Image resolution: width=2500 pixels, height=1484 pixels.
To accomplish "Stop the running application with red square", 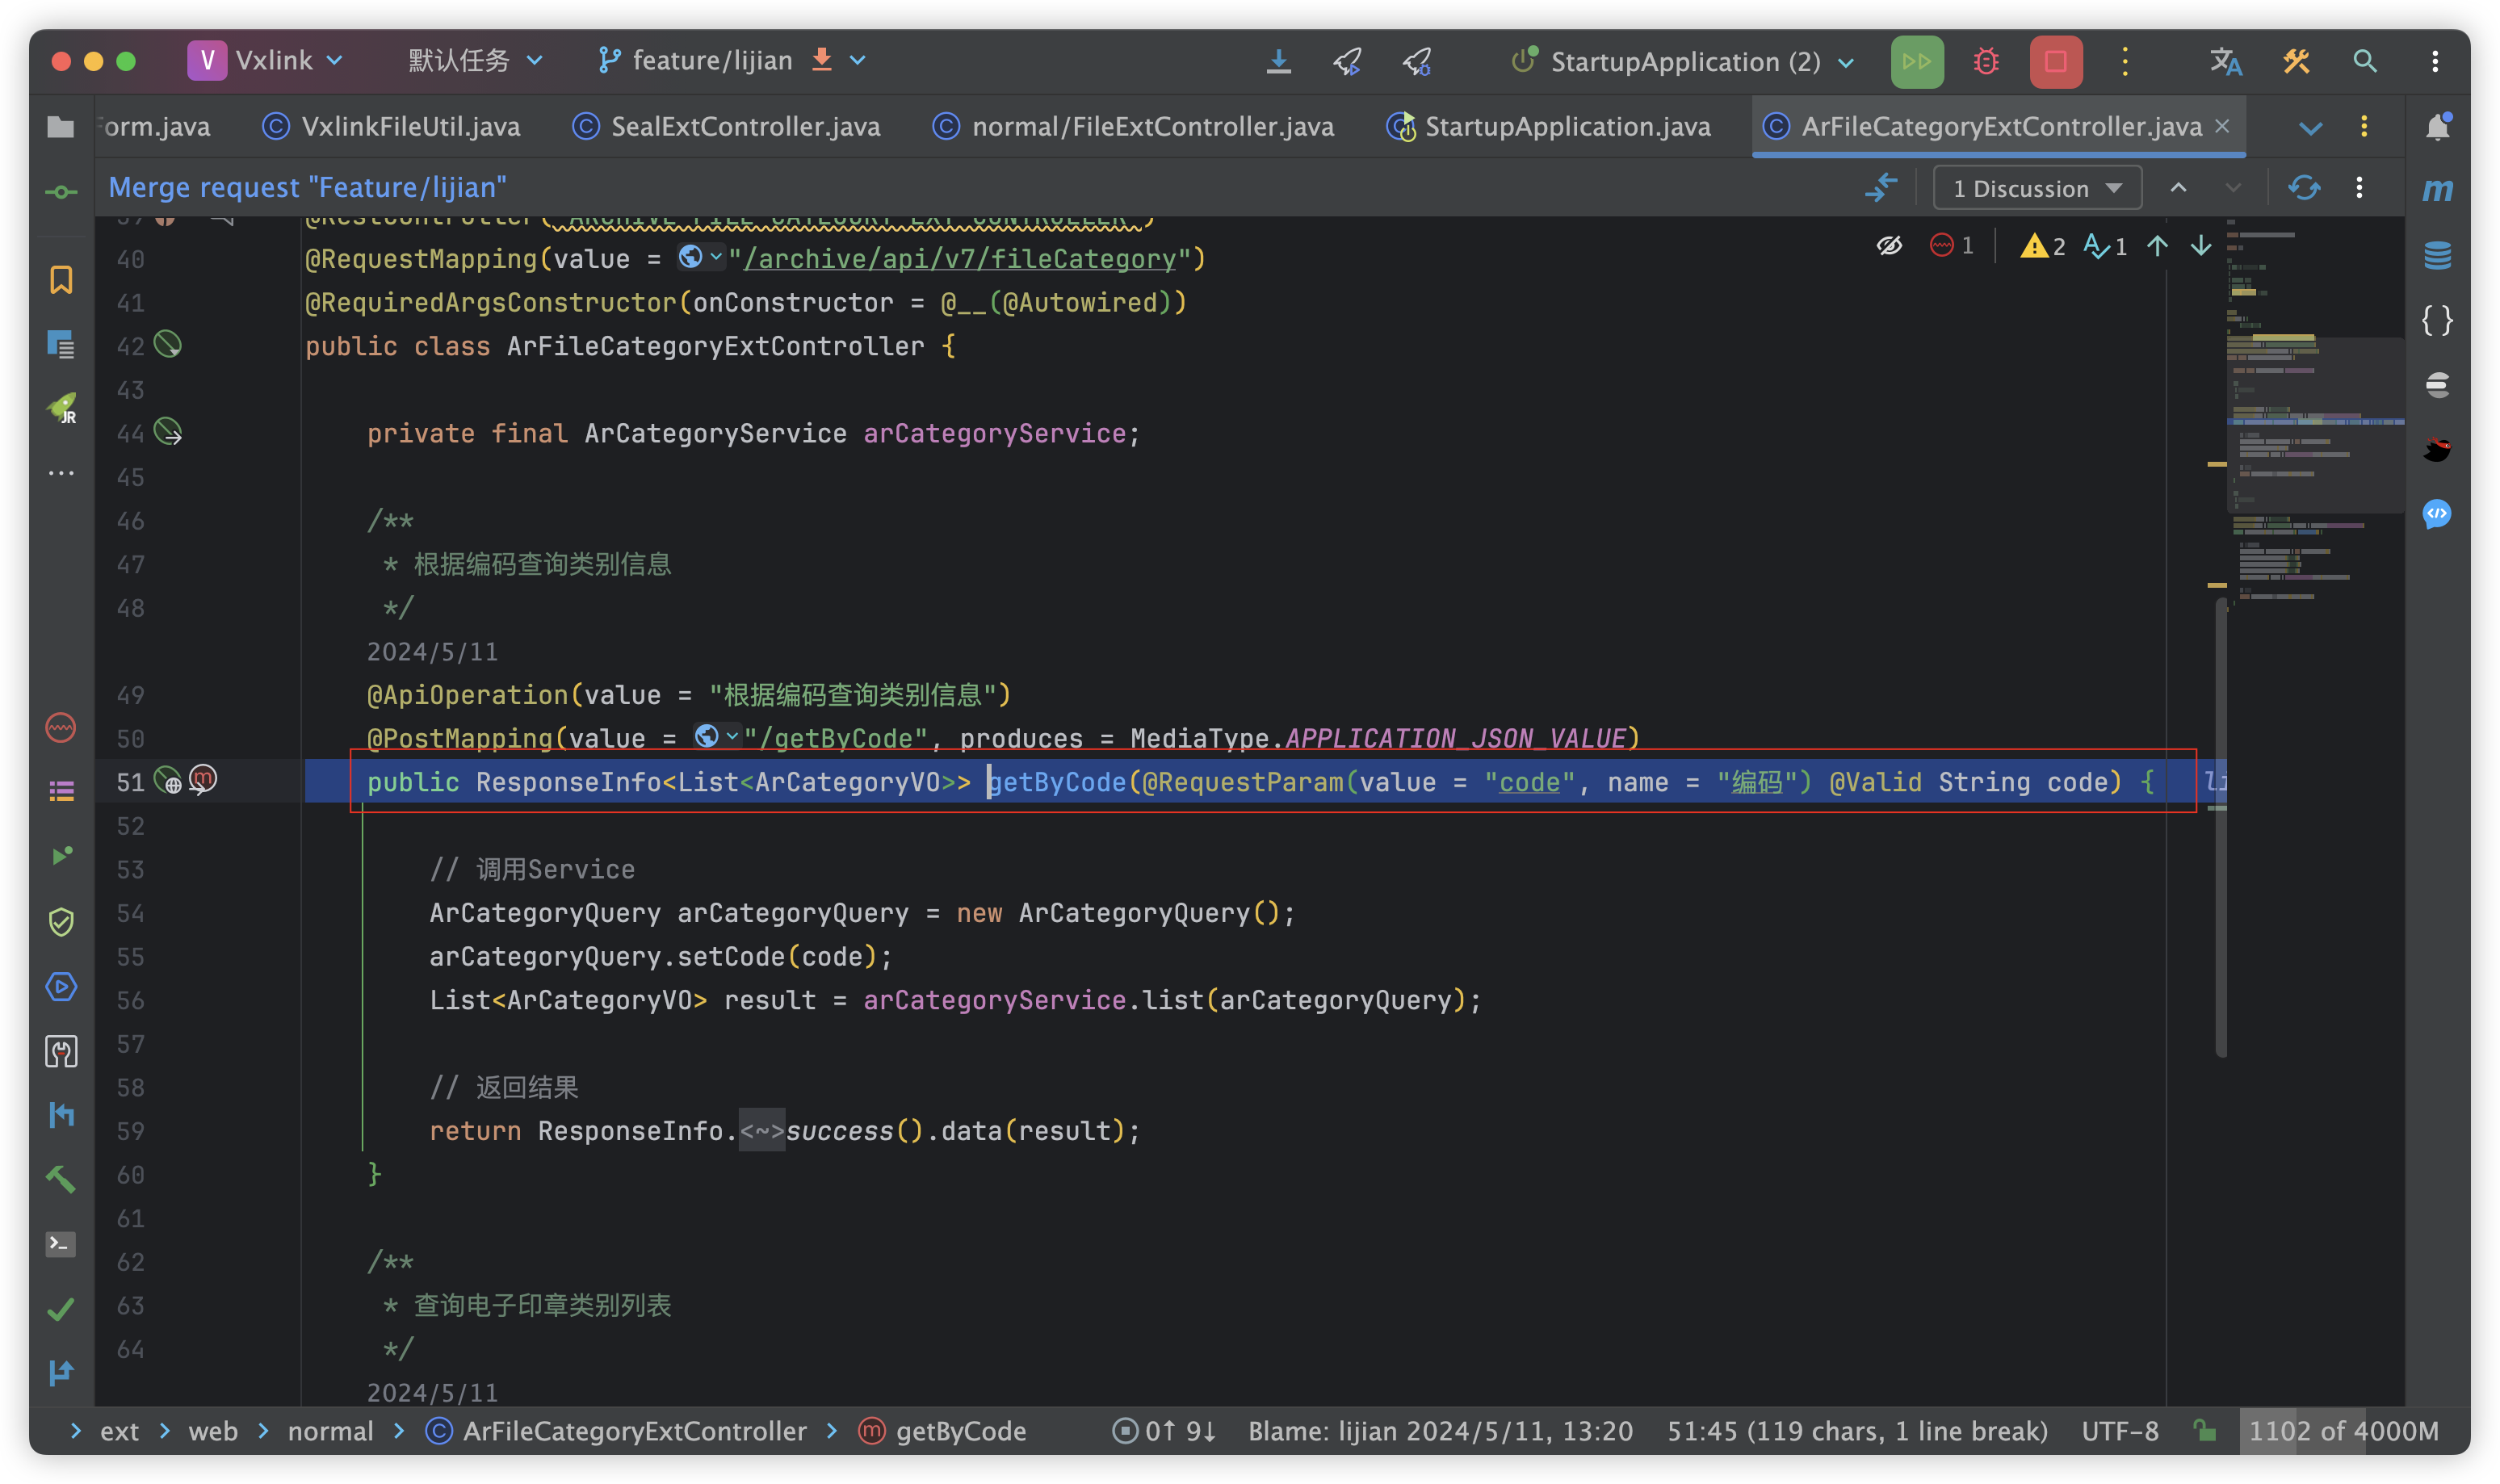I will (x=2055, y=62).
